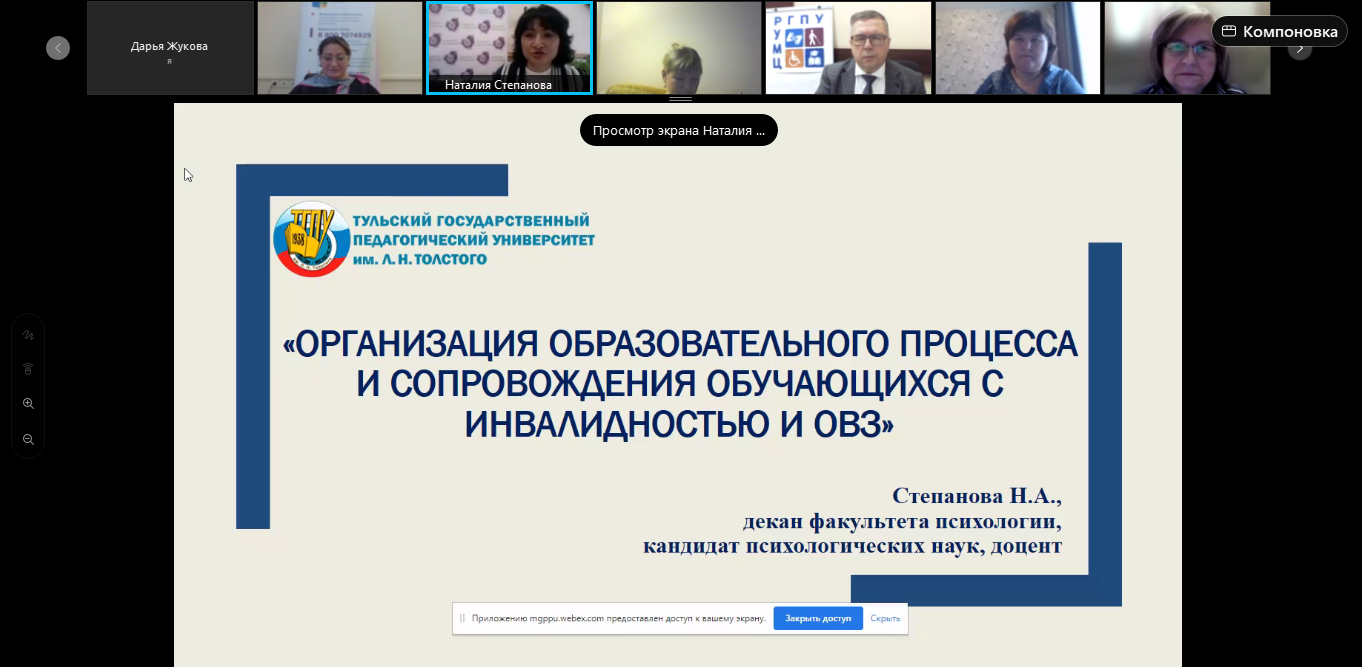Click the РГПУ logo participant video
Image resolution: width=1362 pixels, height=667 pixels.
tap(848, 48)
